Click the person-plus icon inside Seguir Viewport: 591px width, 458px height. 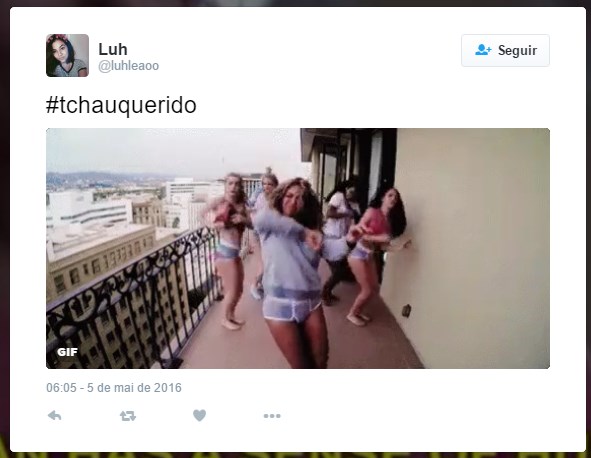point(483,50)
